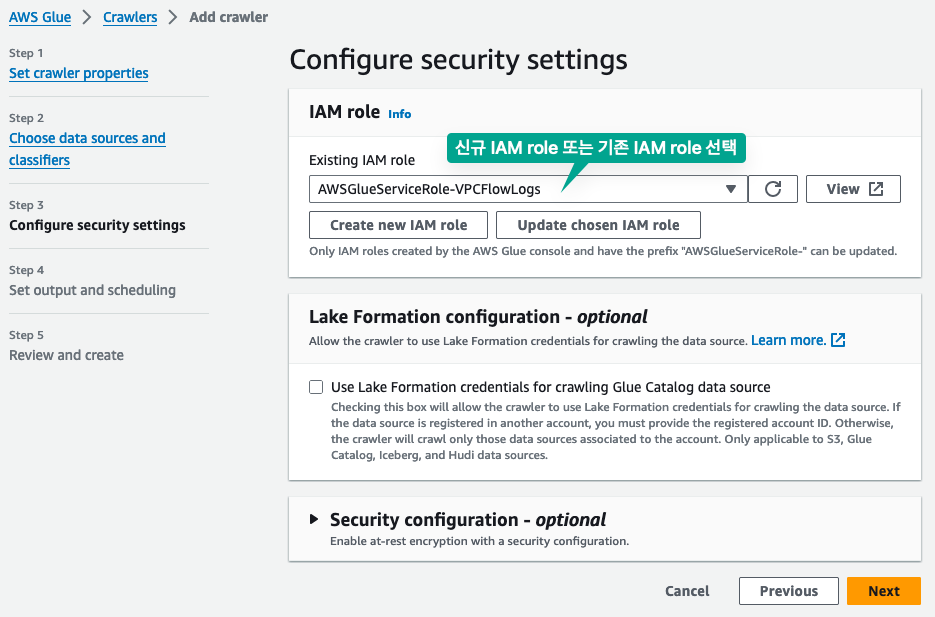
Task: Click the refresh IAM roles icon button
Action: pyautogui.click(x=773, y=189)
